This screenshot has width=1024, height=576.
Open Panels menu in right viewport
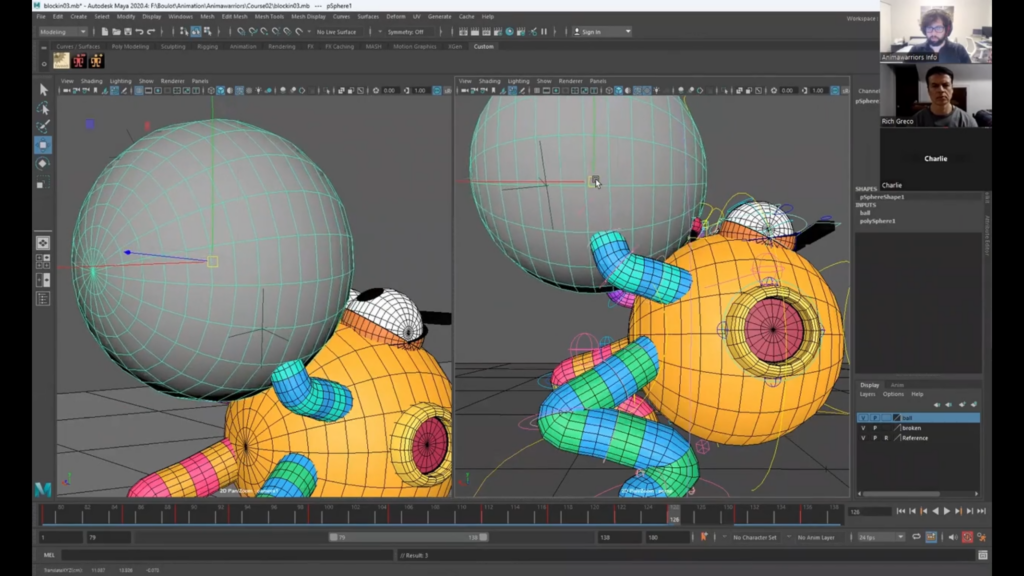point(598,81)
